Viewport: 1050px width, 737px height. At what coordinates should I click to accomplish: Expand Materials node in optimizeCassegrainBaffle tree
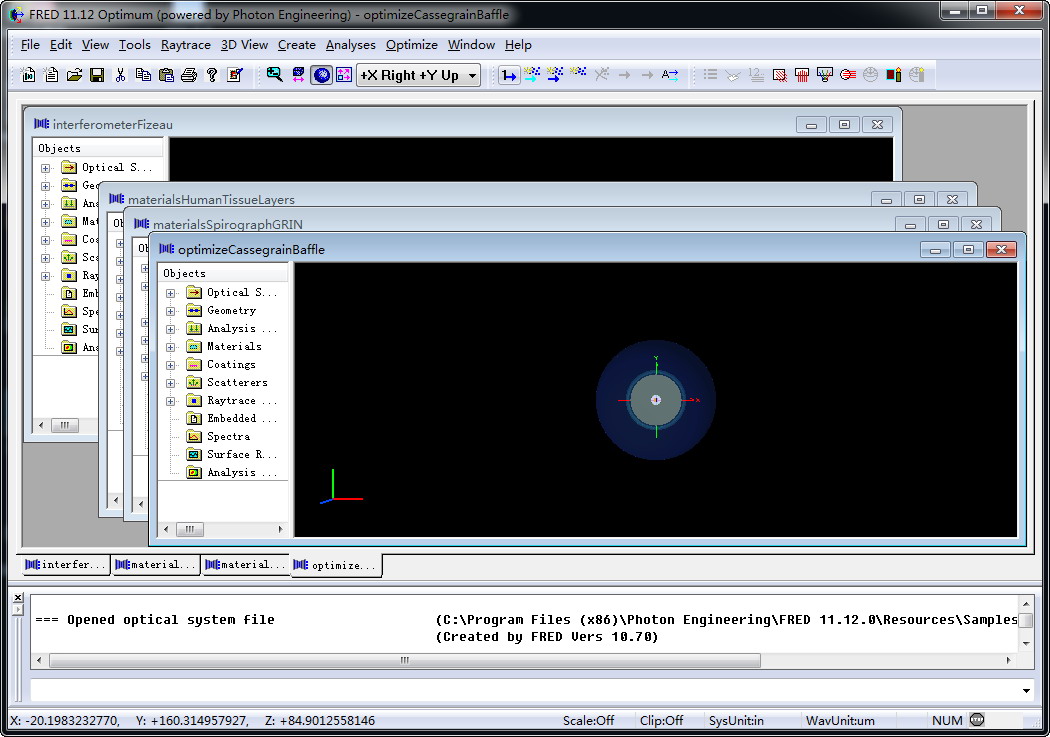click(x=171, y=347)
